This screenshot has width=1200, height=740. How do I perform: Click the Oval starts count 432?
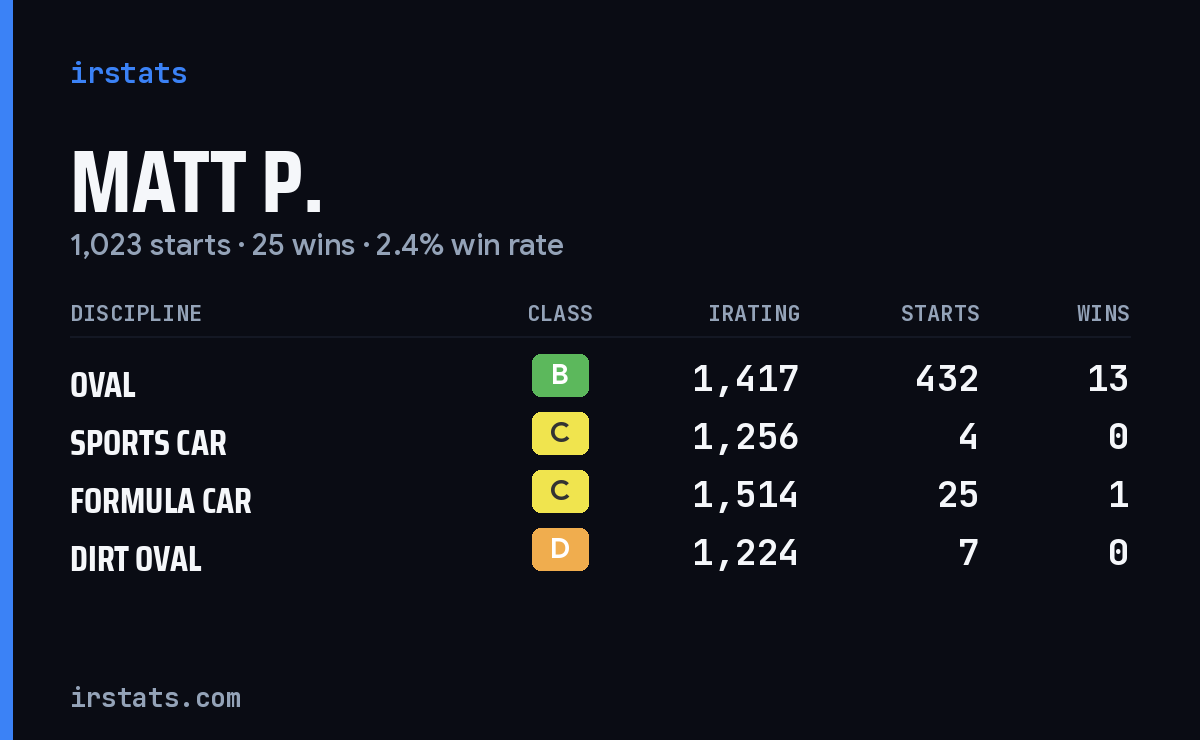tap(947, 379)
